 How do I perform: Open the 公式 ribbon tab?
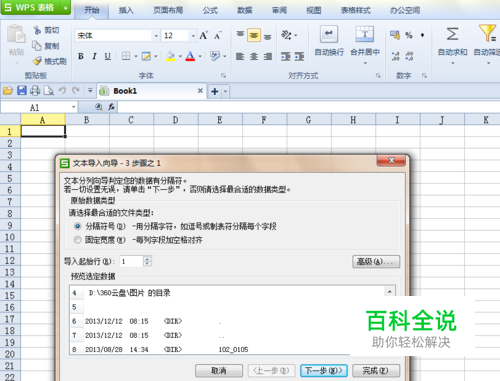click(210, 10)
